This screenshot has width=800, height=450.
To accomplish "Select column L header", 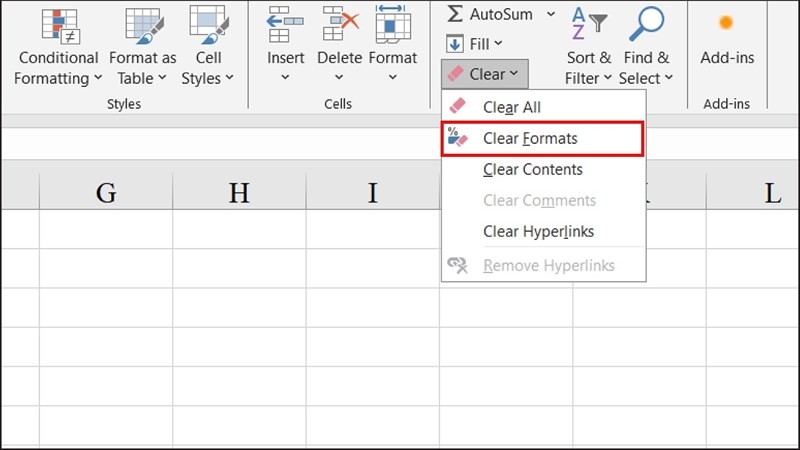I will pos(753,192).
